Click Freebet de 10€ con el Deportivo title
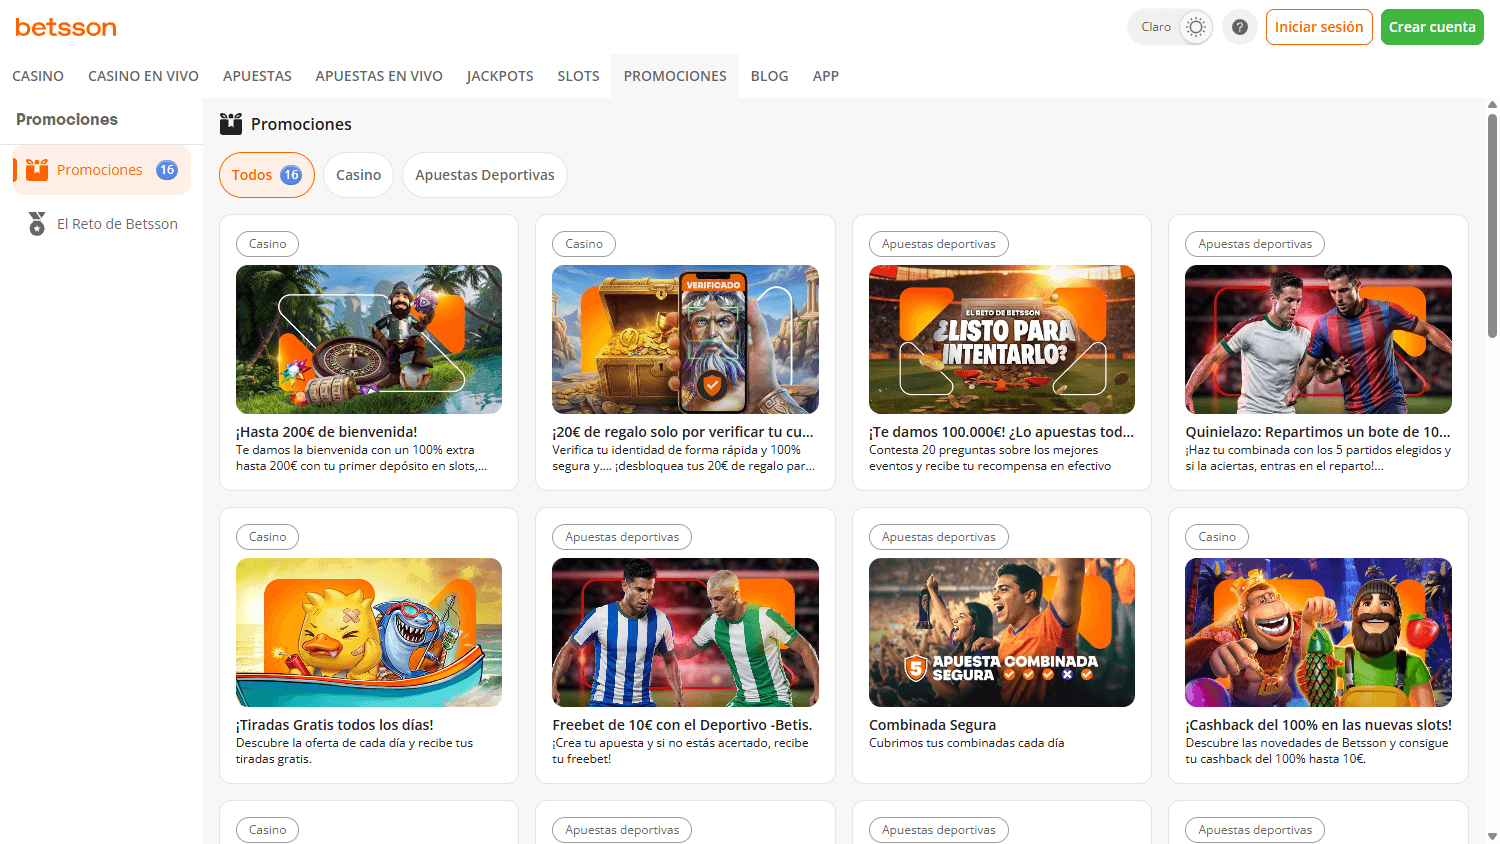 click(x=682, y=725)
